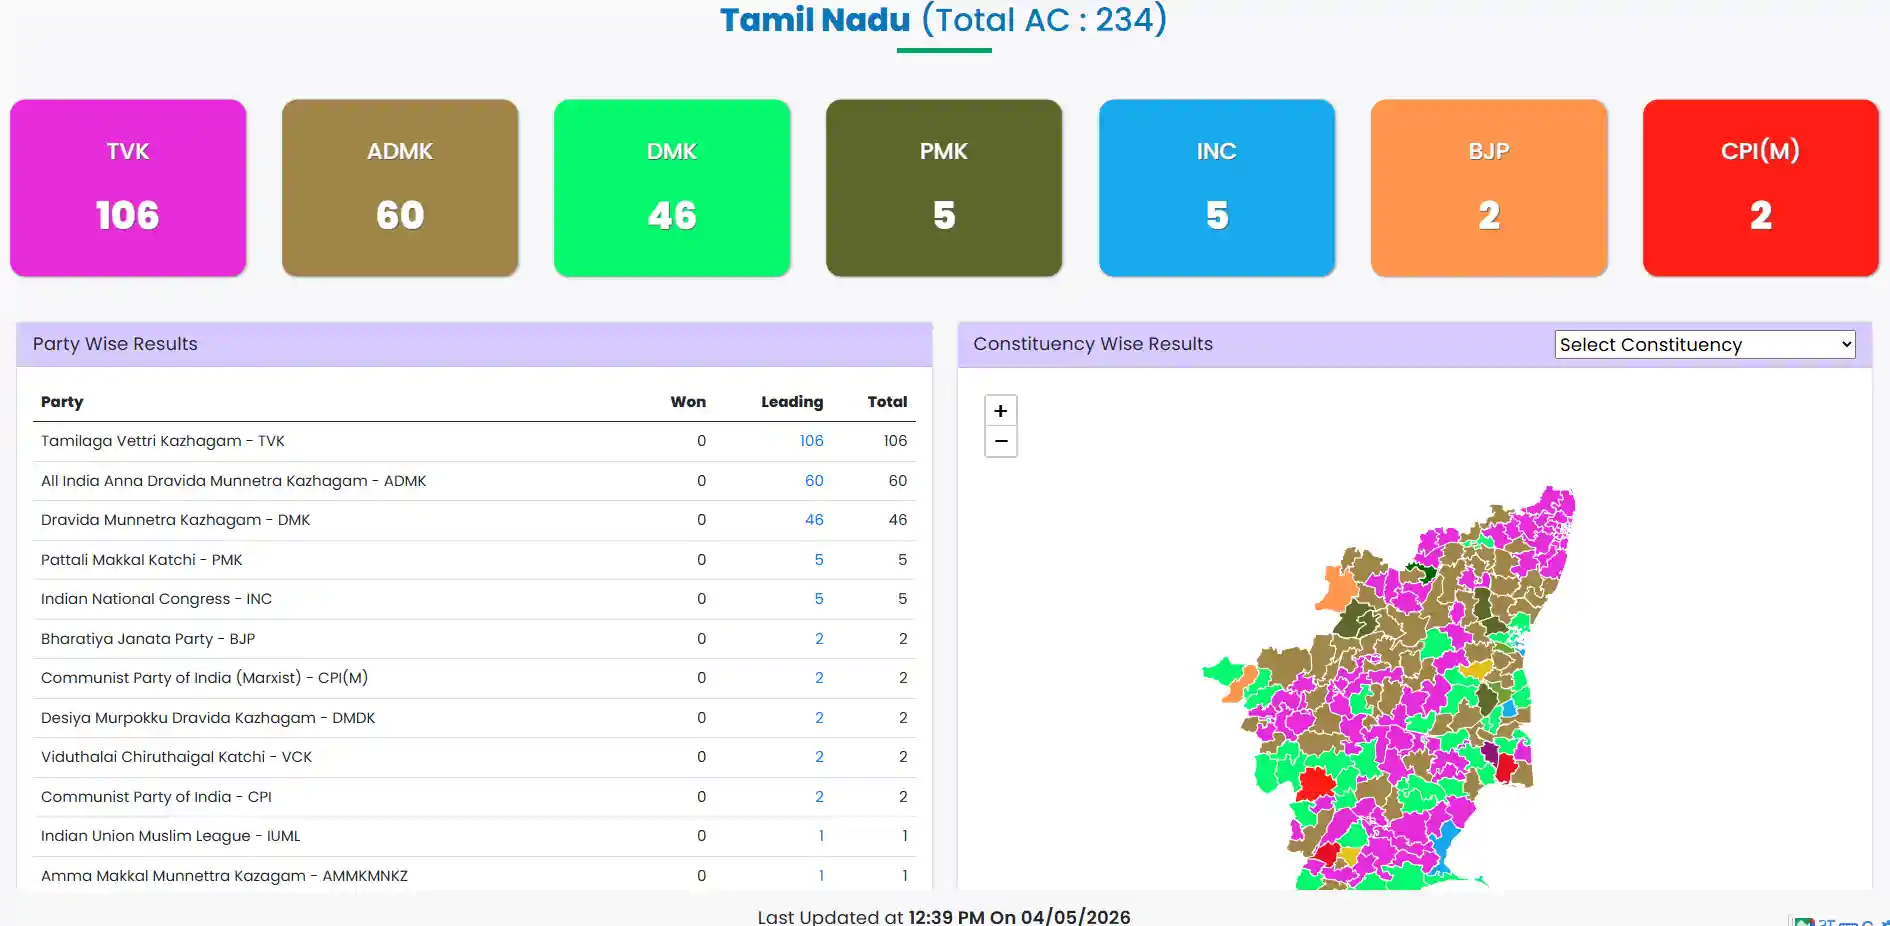This screenshot has width=1890, height=926.
Task: Open the orange BJP card
Action: click(x=1489, y=188)
